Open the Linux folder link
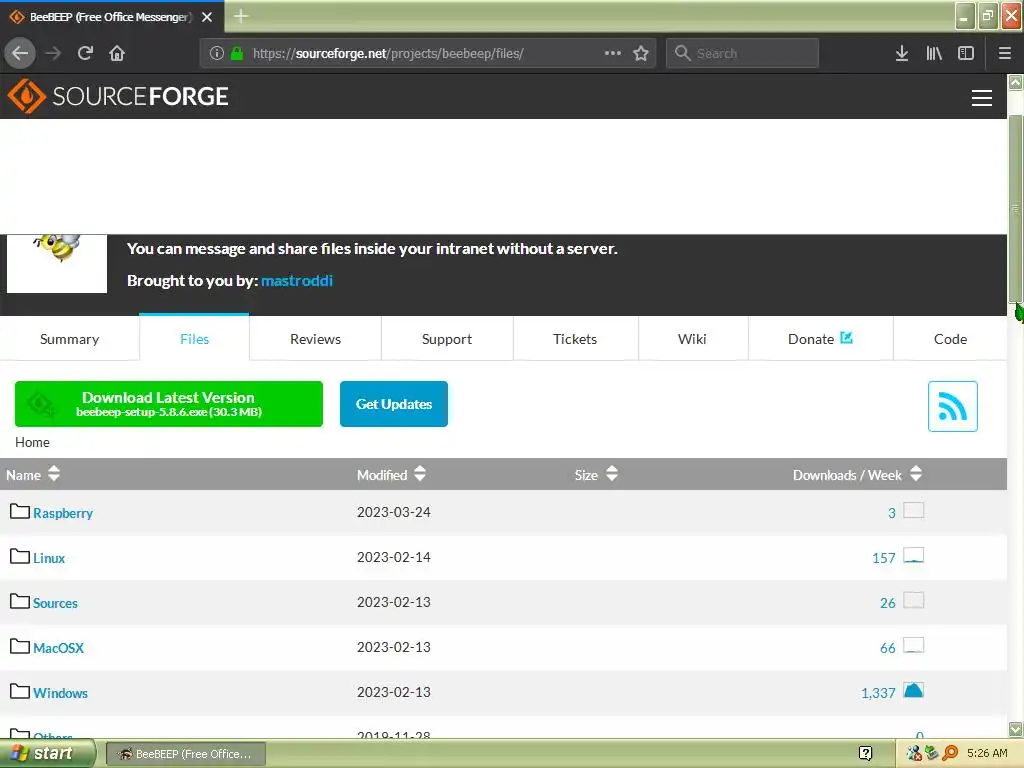The image size is (1024, 768). (x=49, y=558)
